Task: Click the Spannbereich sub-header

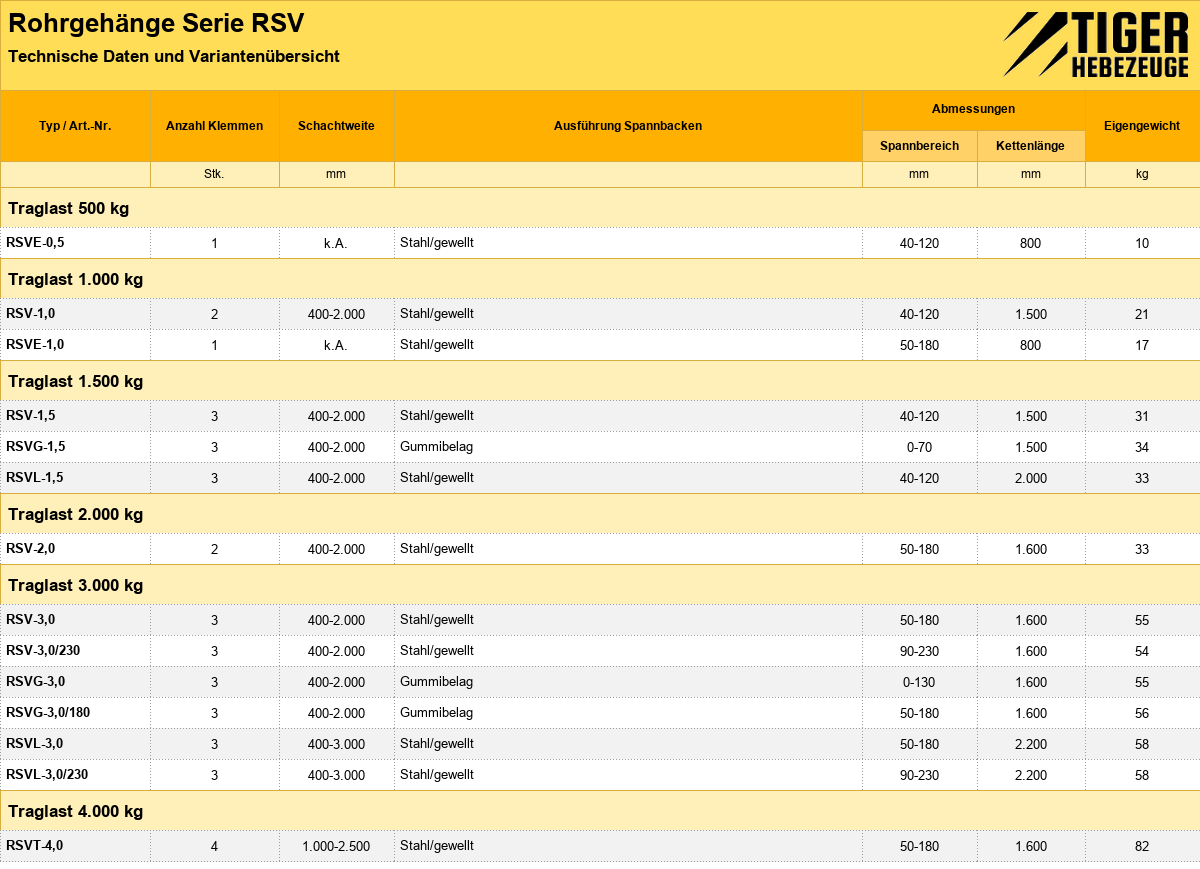Action: point(920,146)
